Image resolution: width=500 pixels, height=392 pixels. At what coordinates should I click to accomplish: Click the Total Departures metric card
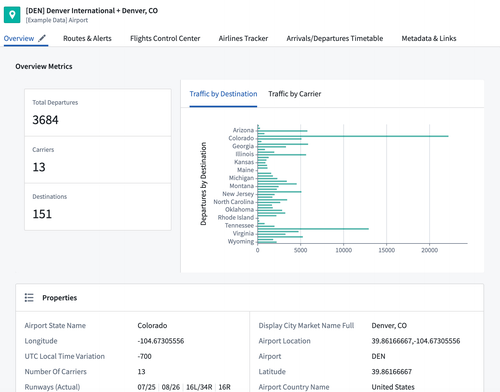coord(98,113)
